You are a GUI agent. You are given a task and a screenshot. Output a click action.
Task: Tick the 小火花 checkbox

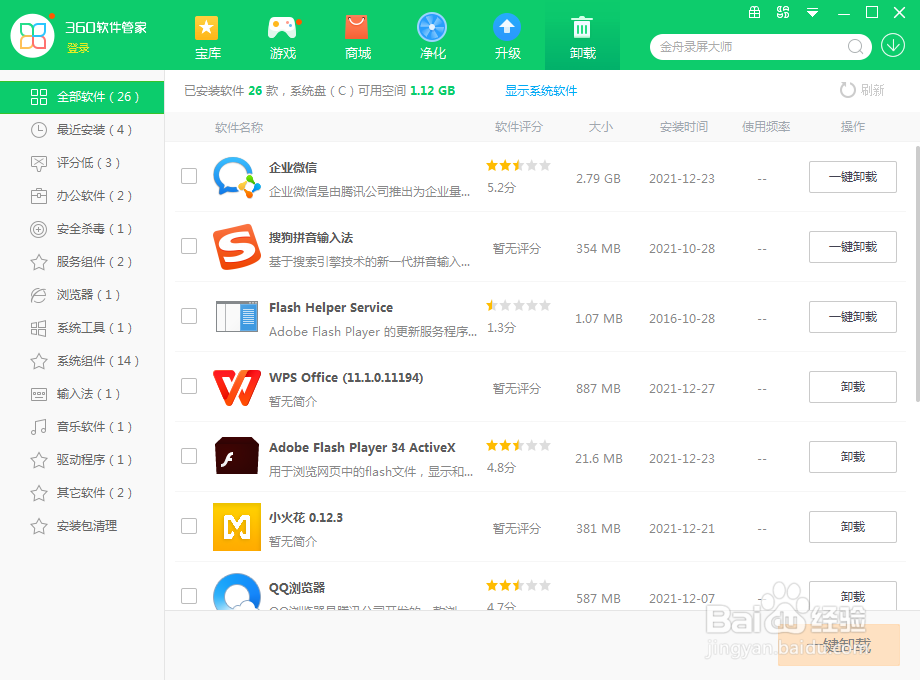[x=189, y=526]
